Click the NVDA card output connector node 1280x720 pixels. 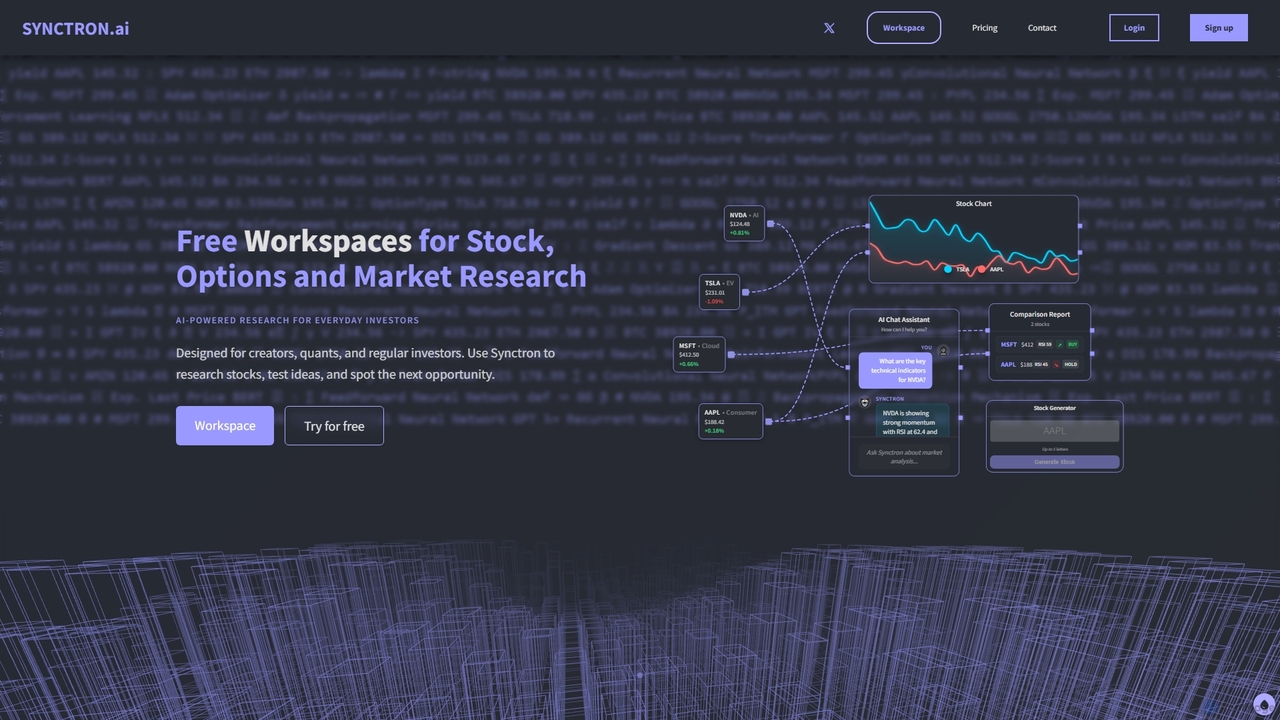pyautogui.click(x=770, y=224)
